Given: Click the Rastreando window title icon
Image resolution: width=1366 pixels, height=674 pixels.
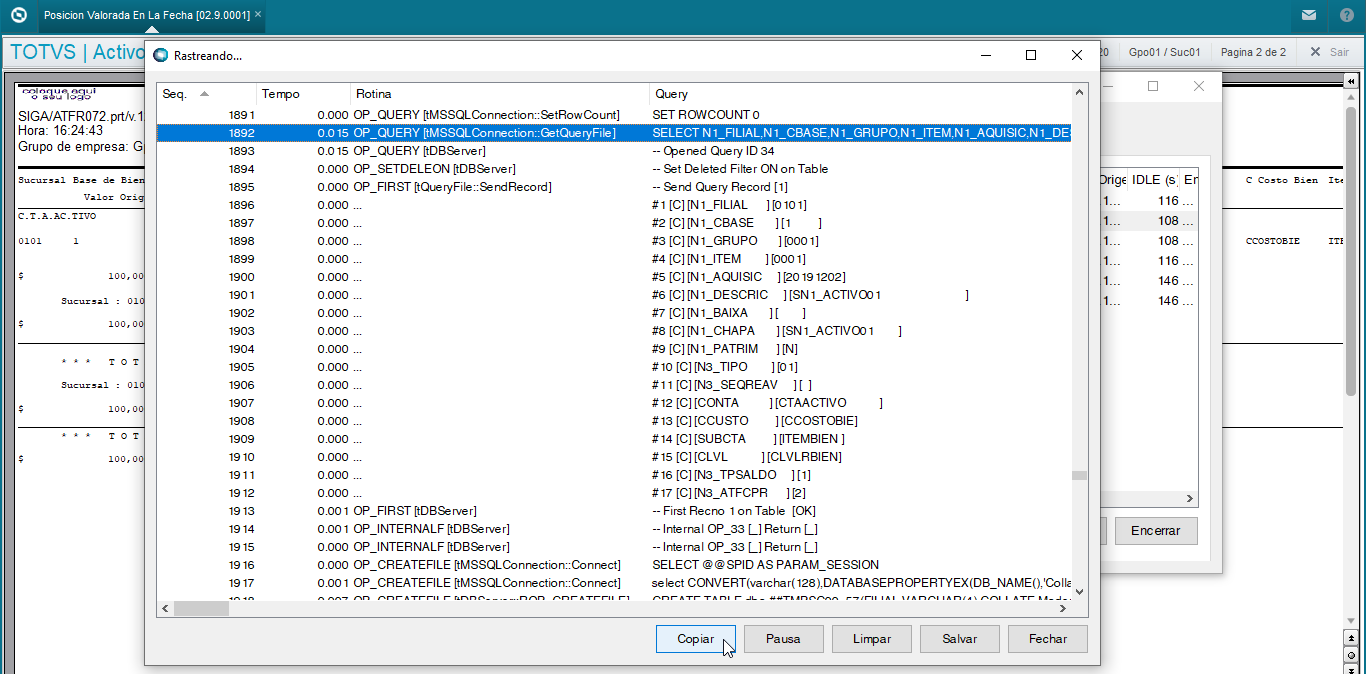Looking at the screenshot, I should 160,55.
